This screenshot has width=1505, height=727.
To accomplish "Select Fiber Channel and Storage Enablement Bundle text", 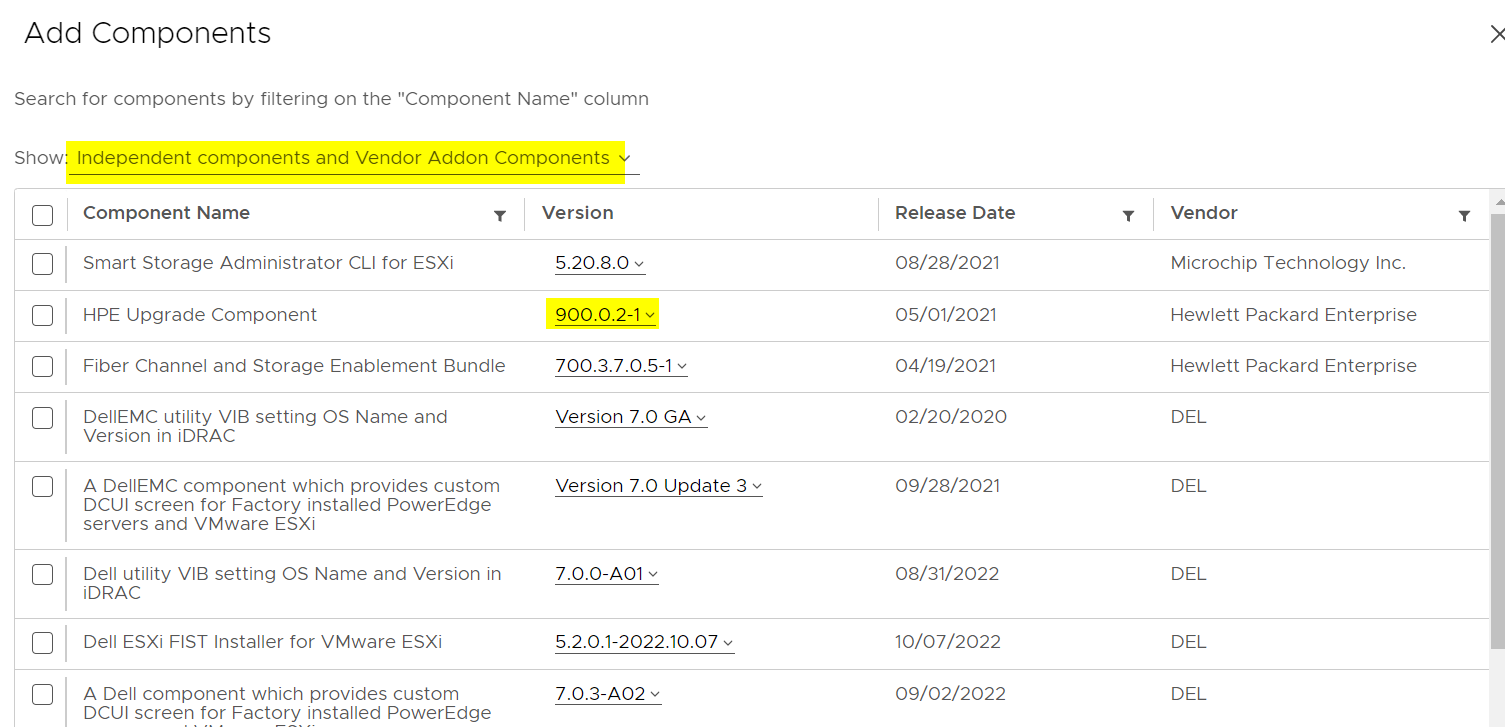I will click(294, 365).
